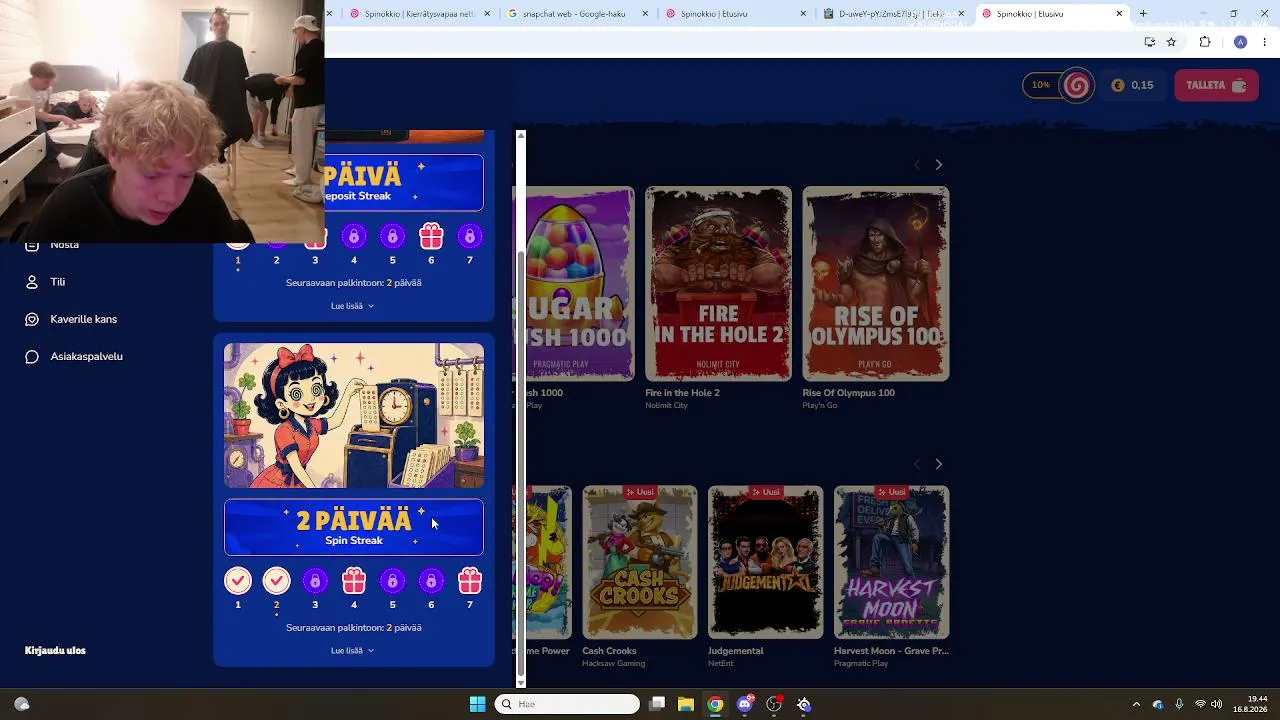The height and width of the screenshot is (720, 1280).
Task: Open File Explorer from the taskbar
Action: coord(686,704)
